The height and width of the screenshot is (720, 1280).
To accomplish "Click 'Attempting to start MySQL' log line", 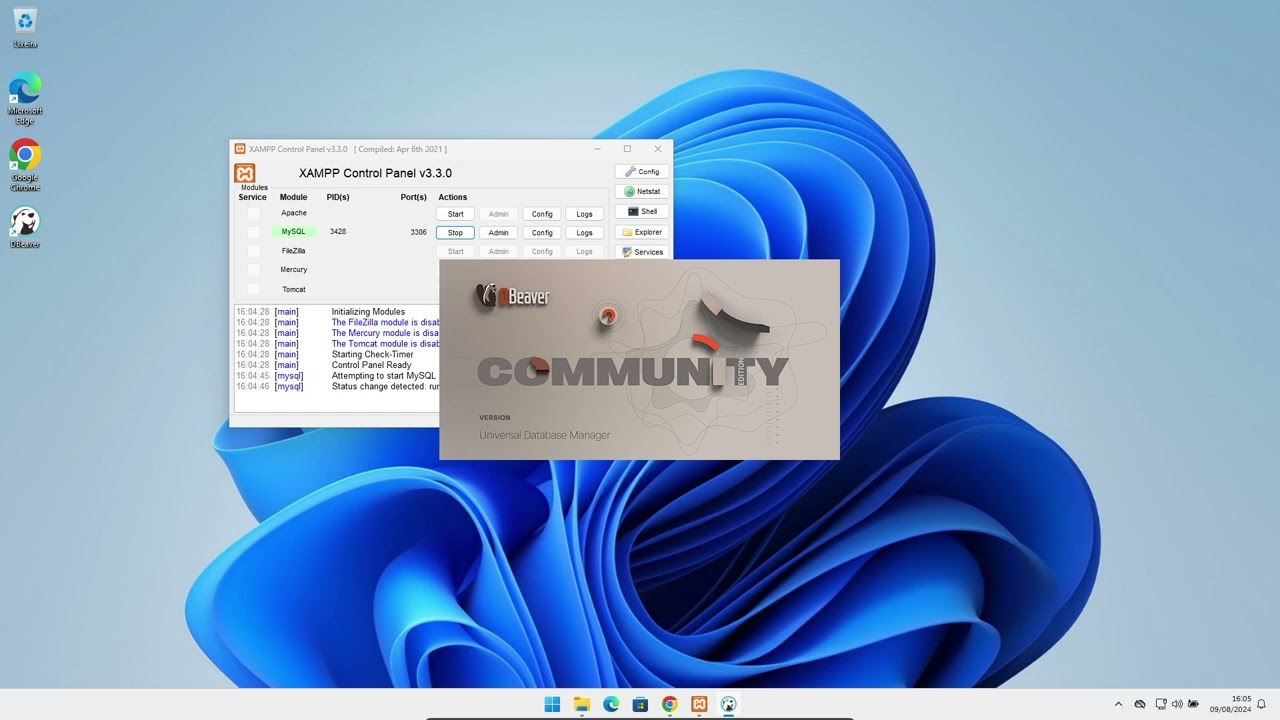I will point(384,376).
